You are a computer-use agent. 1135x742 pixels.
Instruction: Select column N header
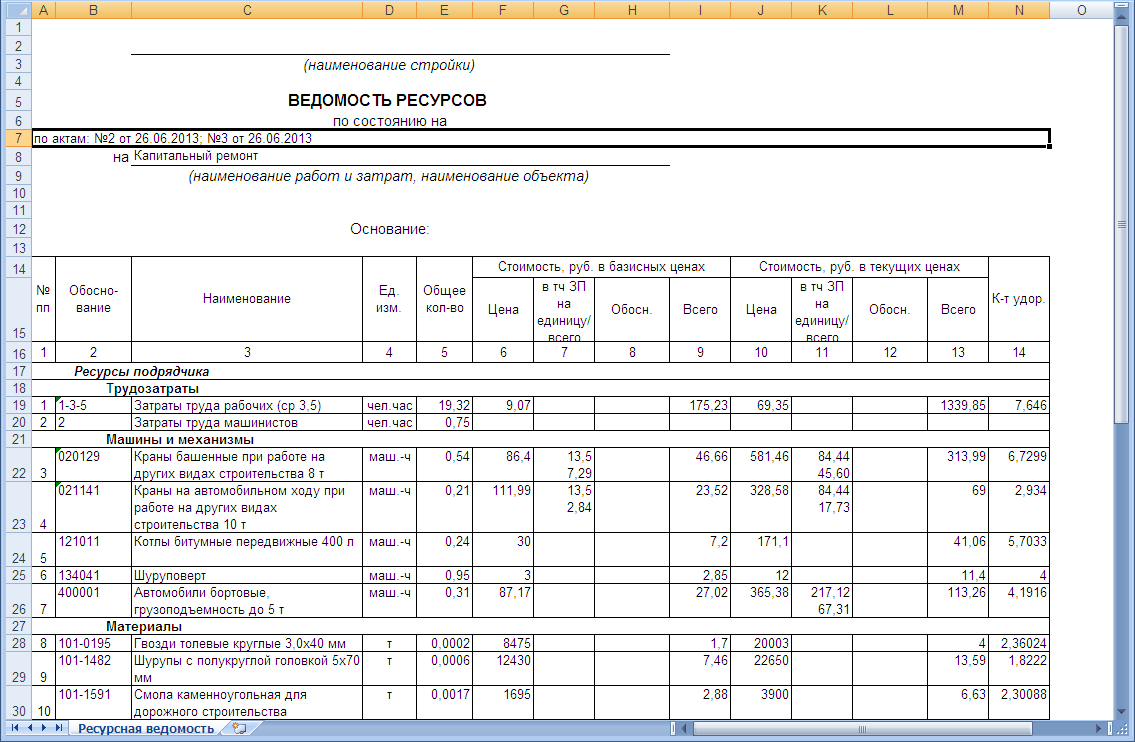point(1018,10)
